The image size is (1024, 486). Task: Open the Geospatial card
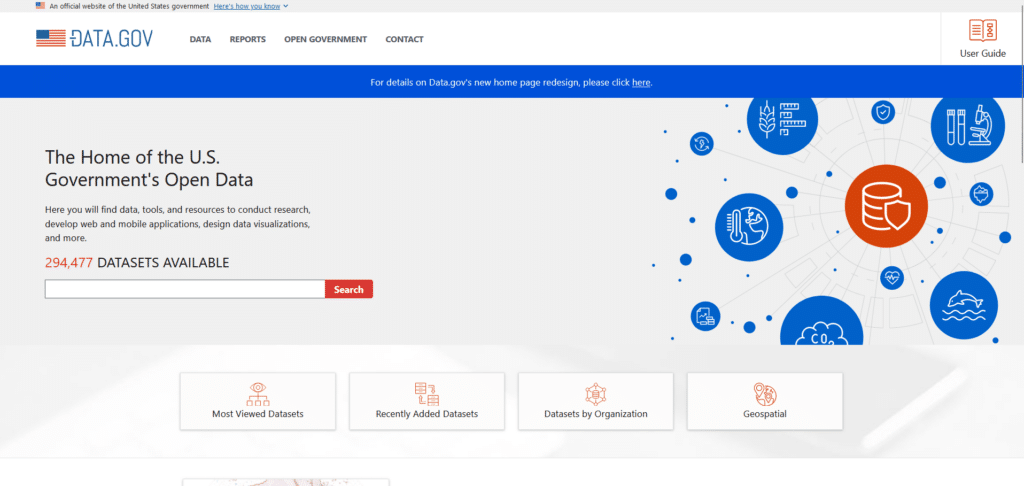click(765, 401)
